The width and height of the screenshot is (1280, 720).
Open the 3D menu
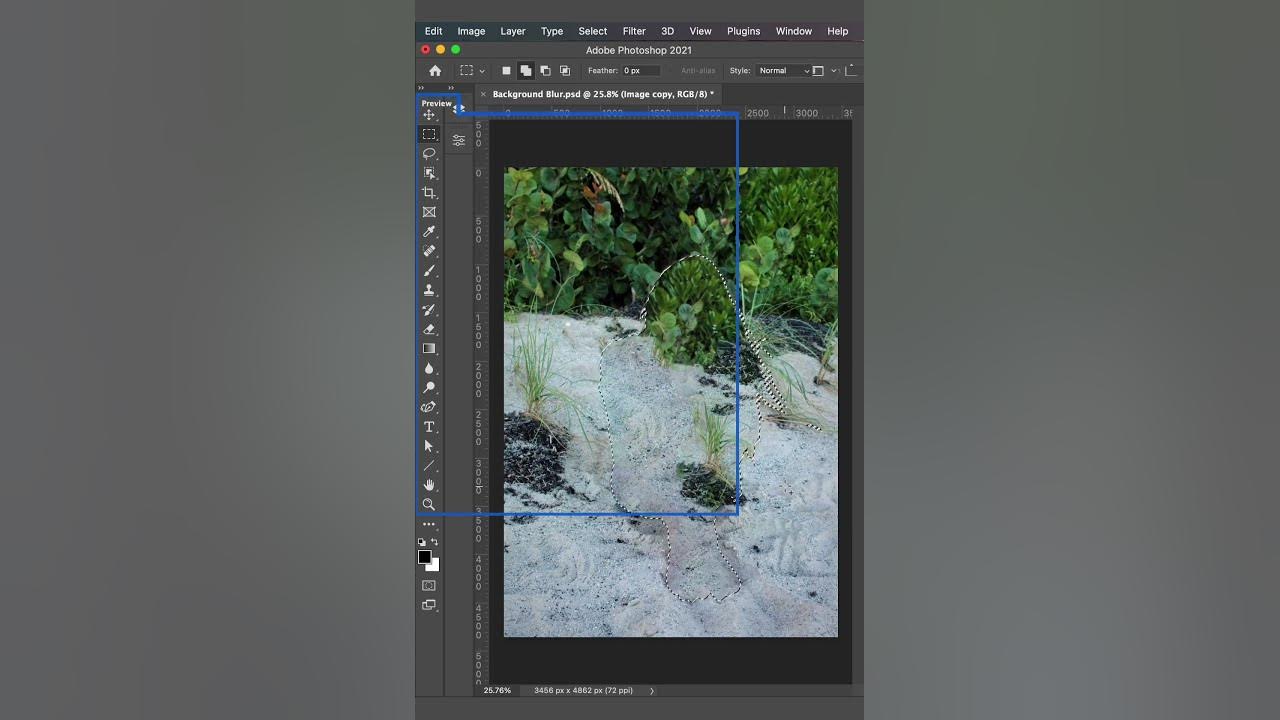coord(667,31)
